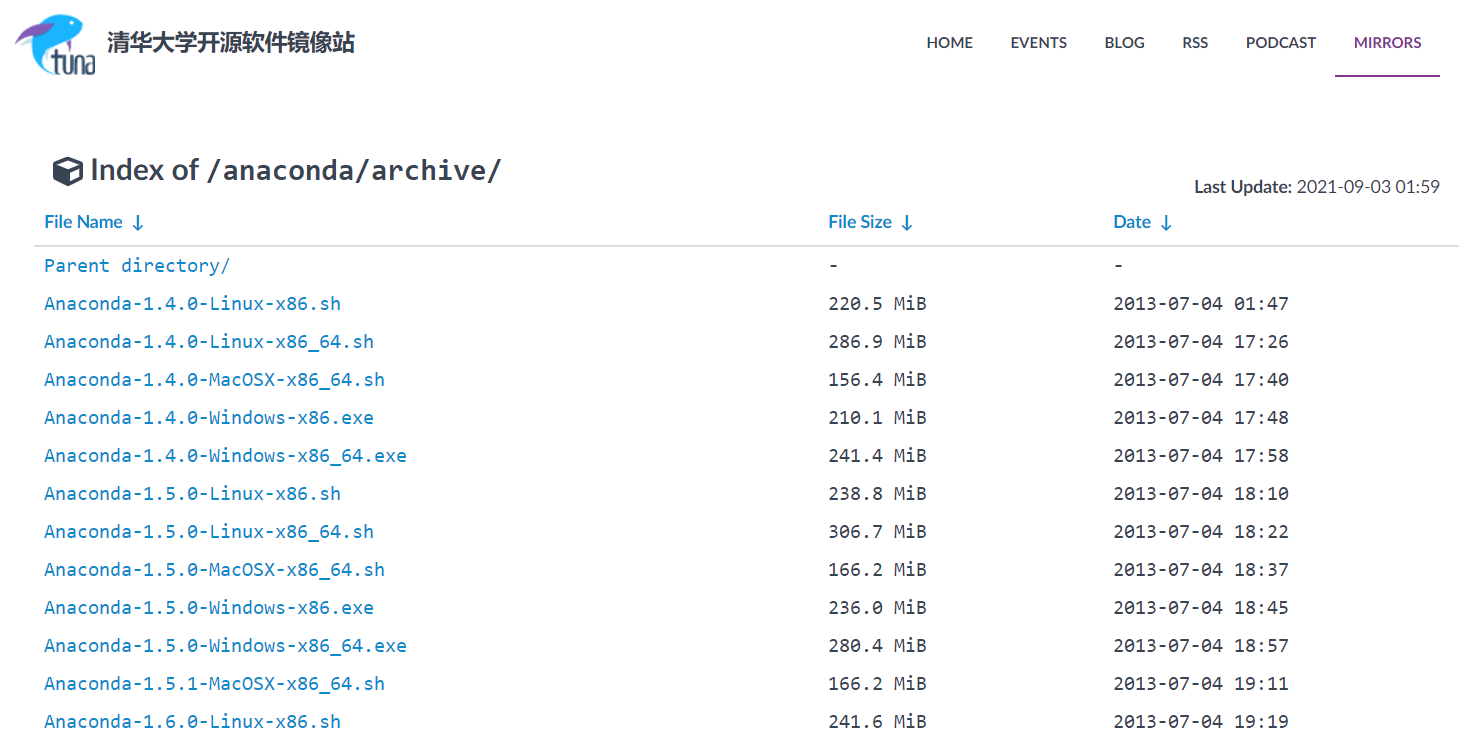Click the box icon beside Index of
Image resolution: width=1472 pixels, height=745 pixels.
tap(67, 172)
